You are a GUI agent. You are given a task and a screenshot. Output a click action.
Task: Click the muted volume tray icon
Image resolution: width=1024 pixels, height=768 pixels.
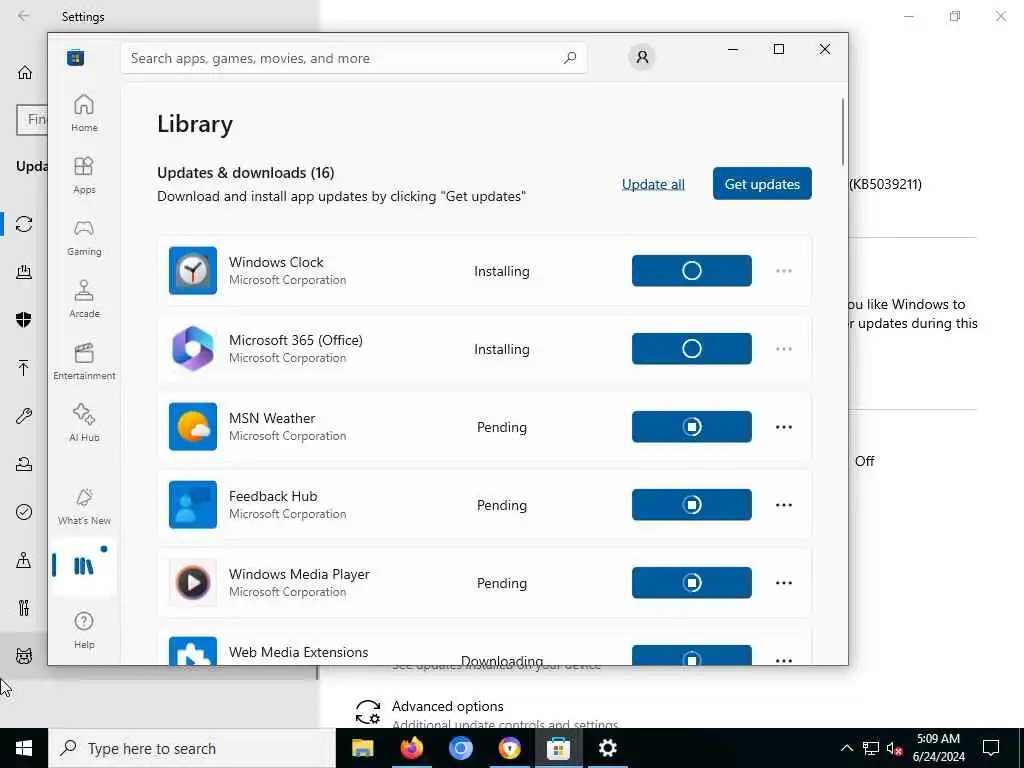click(x=895, y=749)
